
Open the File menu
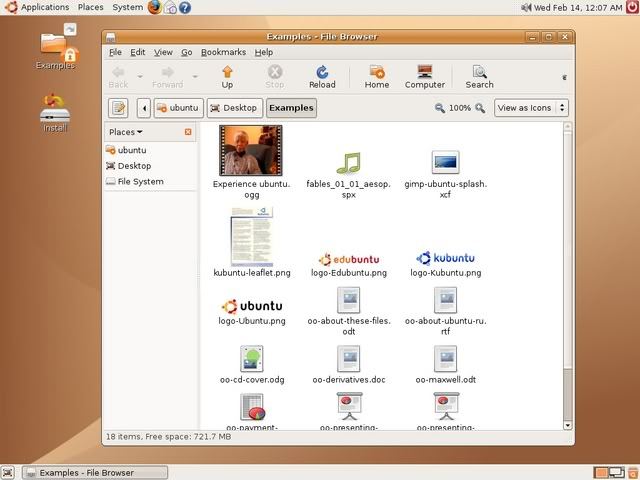click(x=115, y=52)
